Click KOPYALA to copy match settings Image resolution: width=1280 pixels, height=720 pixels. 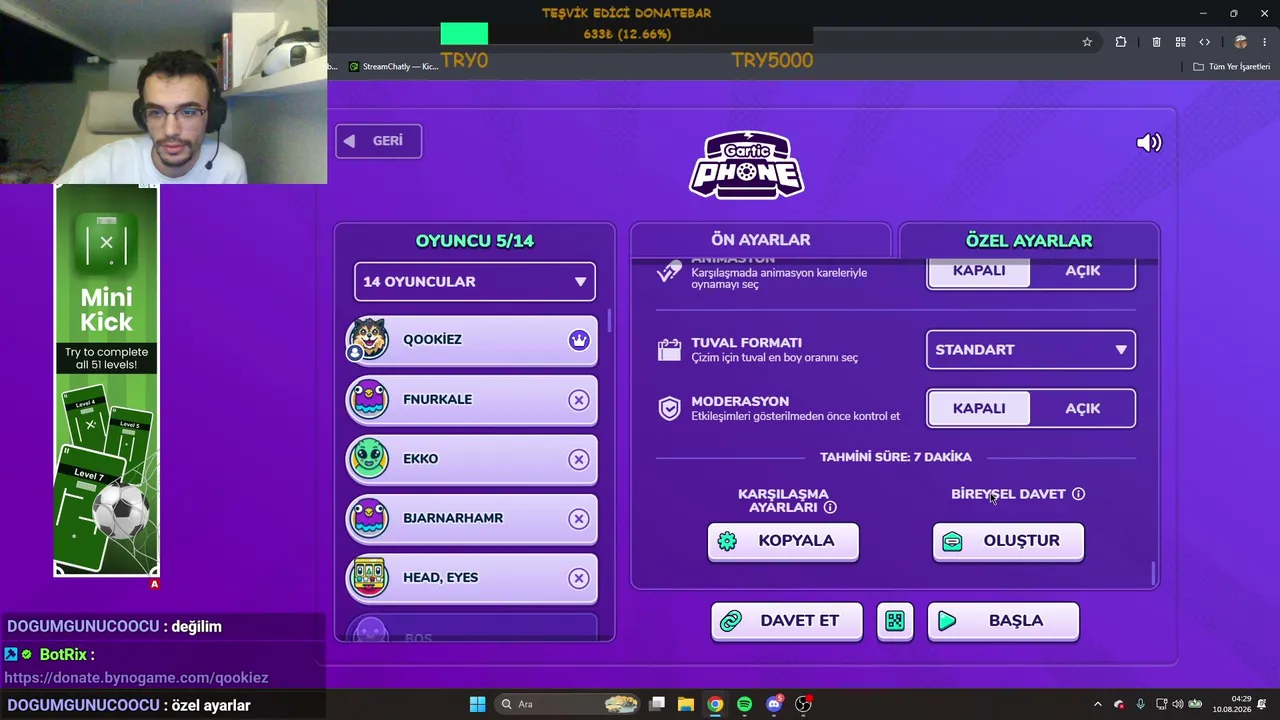click(783, 541)
